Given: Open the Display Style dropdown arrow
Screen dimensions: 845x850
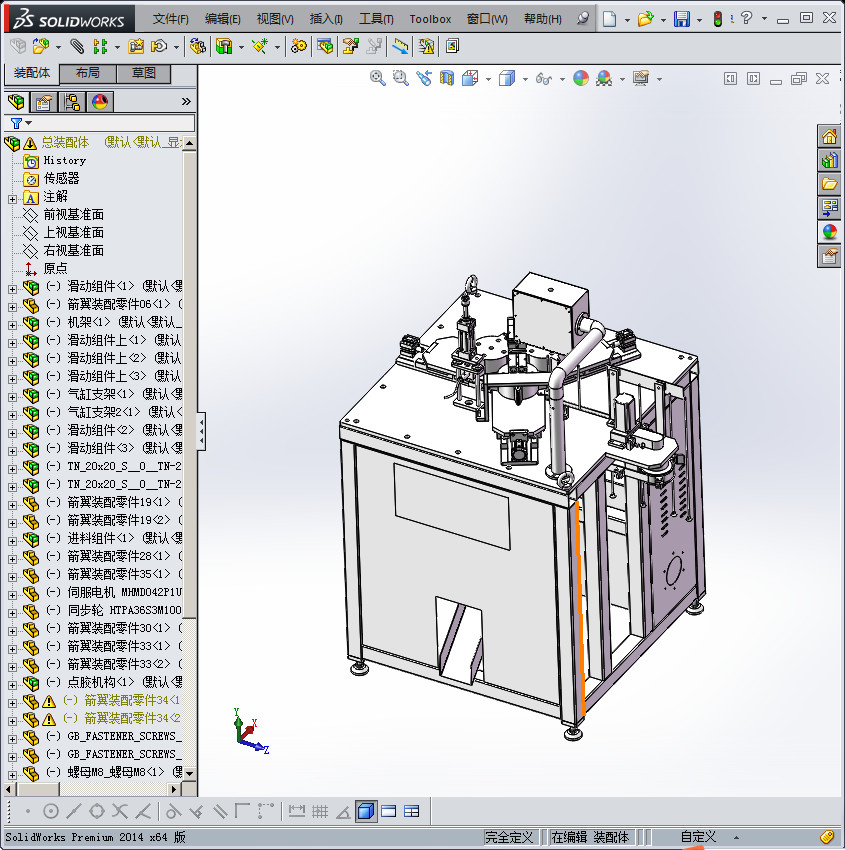Looking at the screenshot, I should pyautogui.click(x=523, y=79).
